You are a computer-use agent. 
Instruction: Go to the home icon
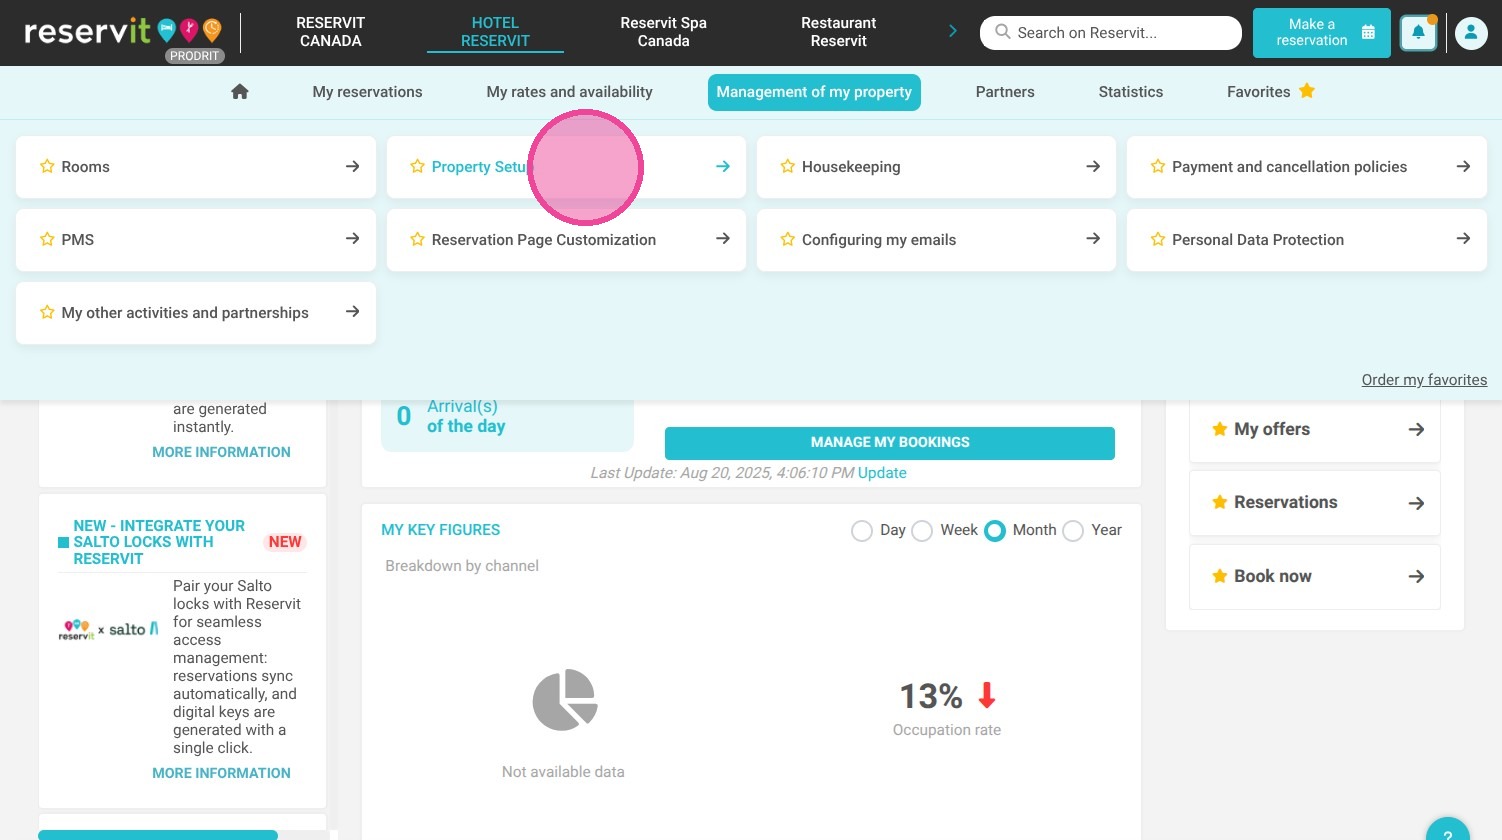tap(240, 92)
